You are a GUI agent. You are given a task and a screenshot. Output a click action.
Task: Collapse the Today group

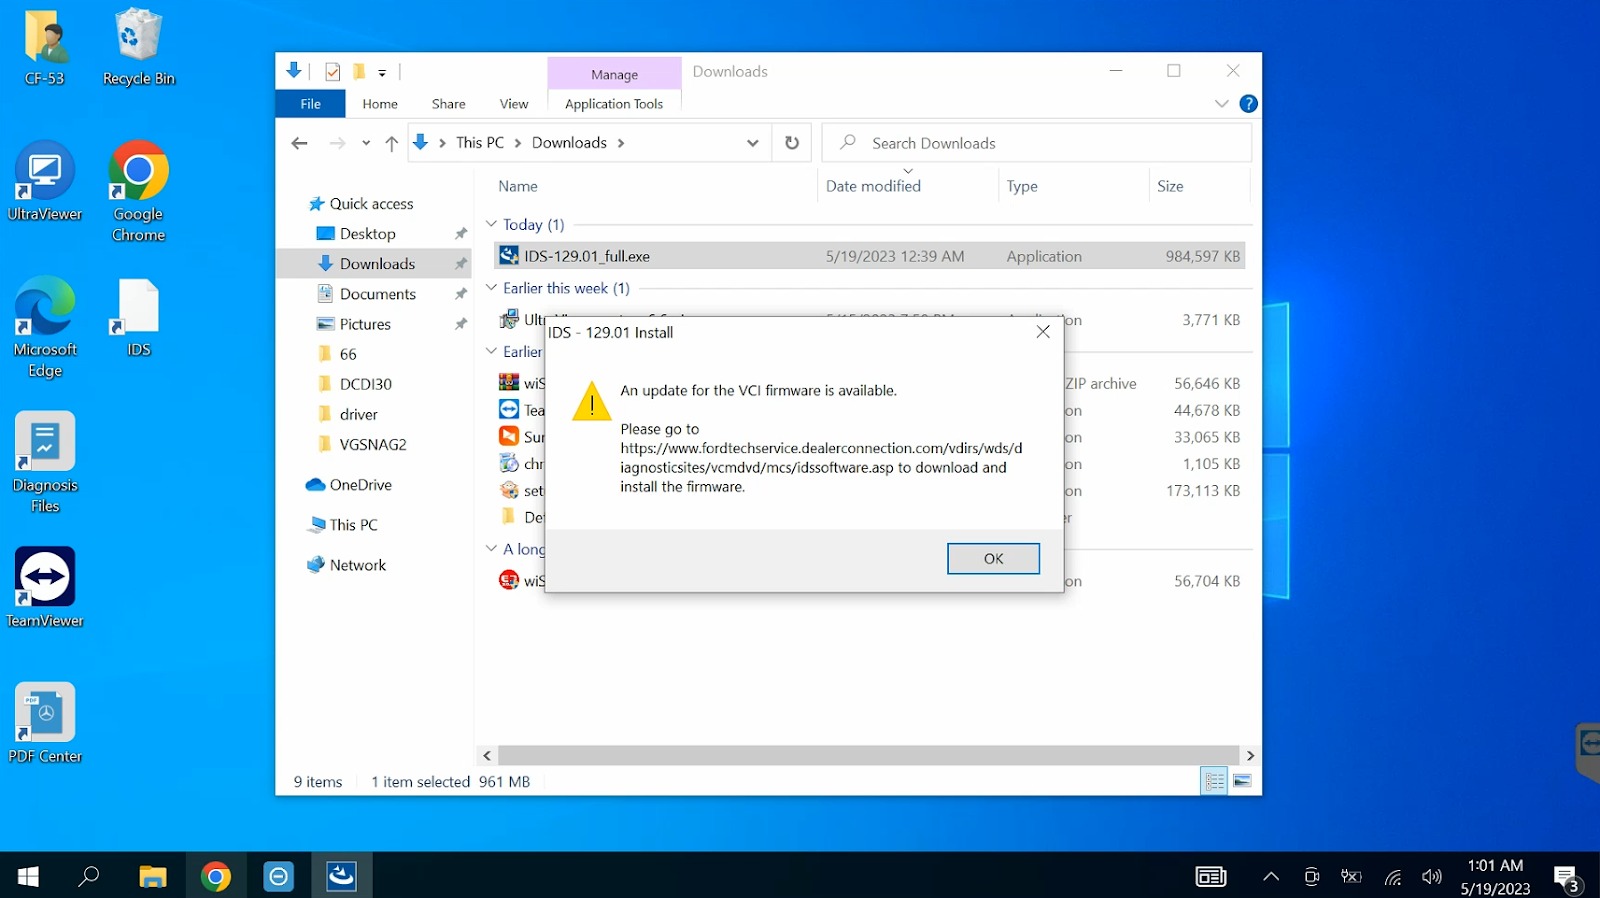tap(491, 224)
